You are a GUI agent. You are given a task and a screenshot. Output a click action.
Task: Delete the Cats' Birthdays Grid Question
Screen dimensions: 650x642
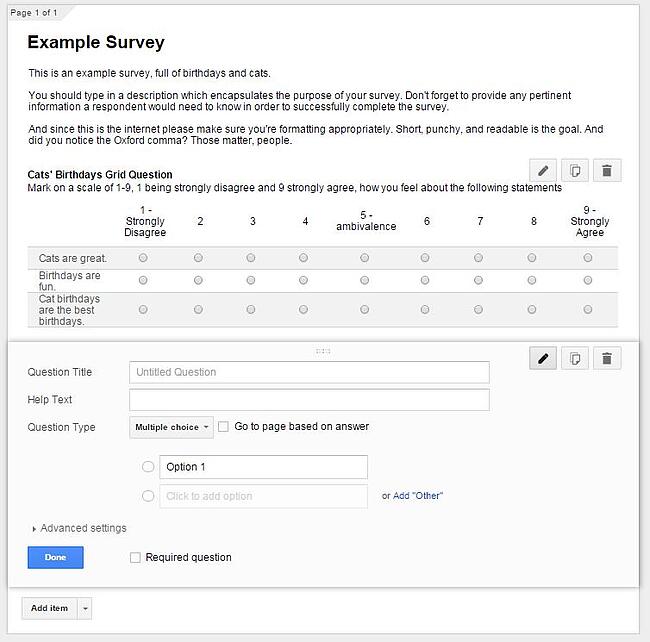coord(606,170)
